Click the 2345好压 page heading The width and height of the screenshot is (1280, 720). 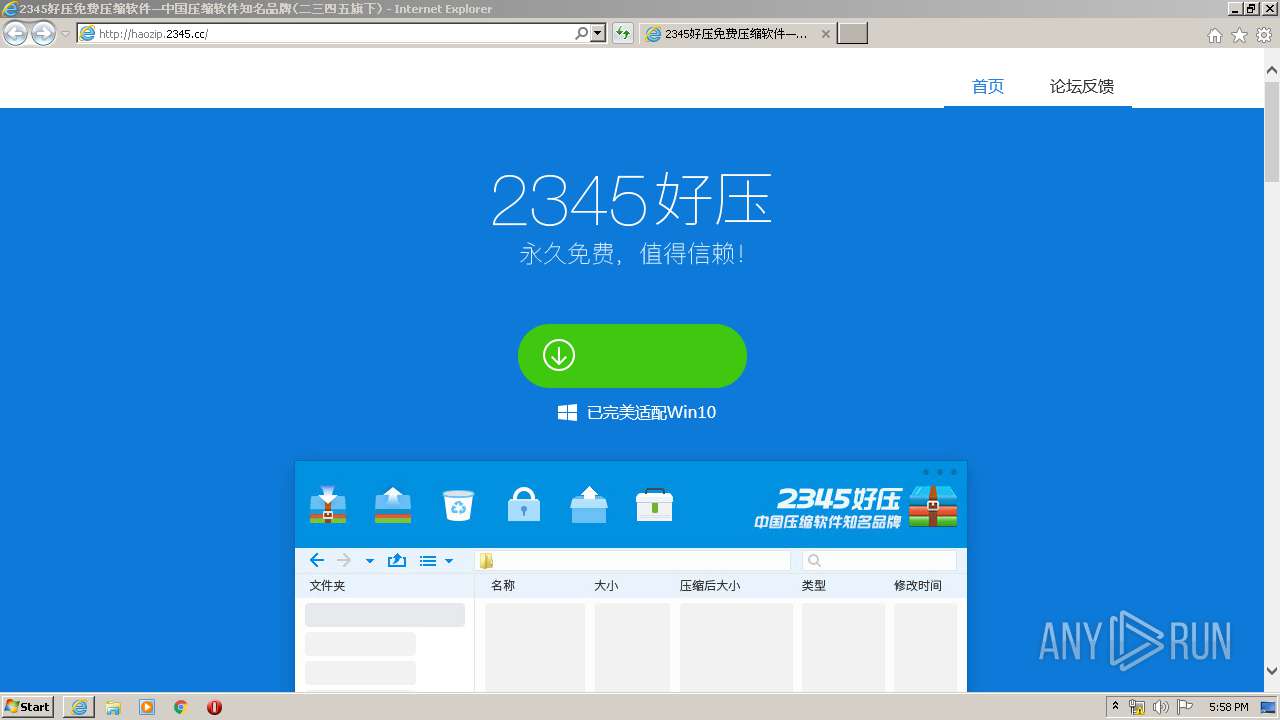tap(632, 200)
